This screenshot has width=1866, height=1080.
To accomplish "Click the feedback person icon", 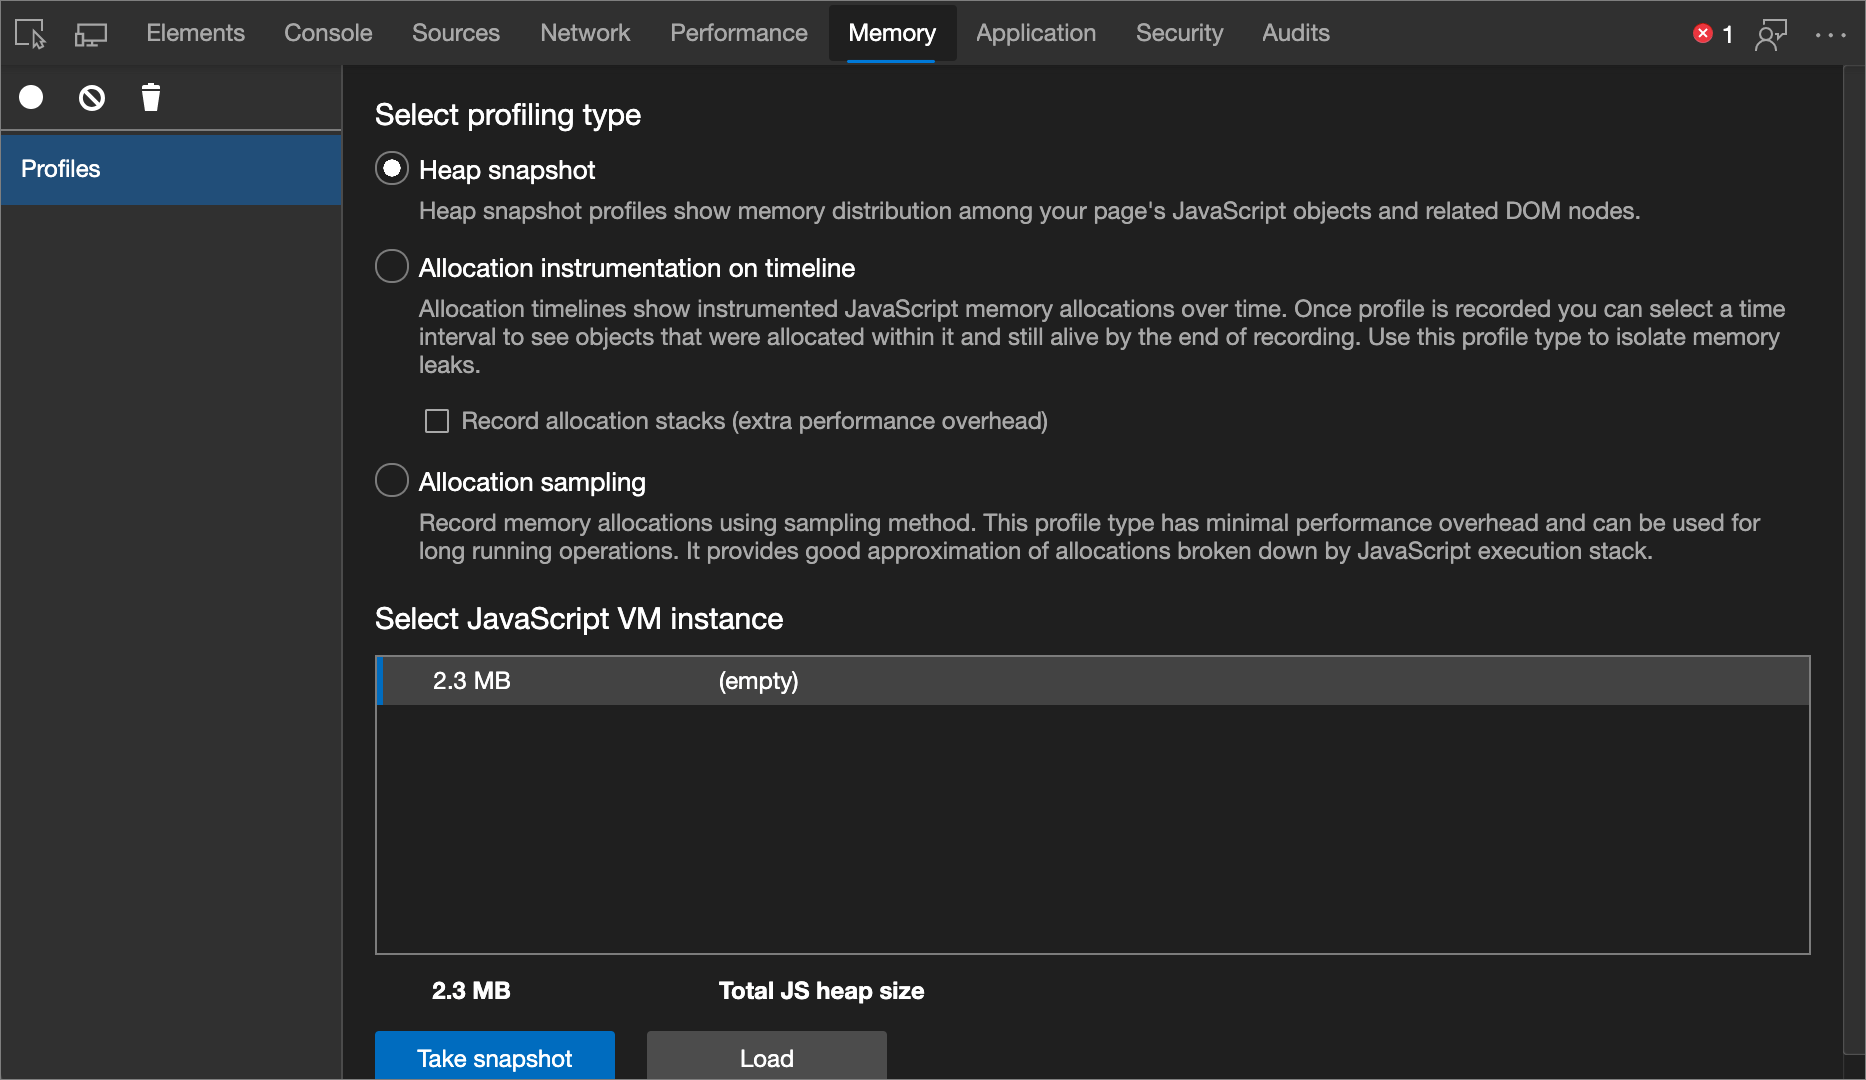I will pyautogui.click(x=1771, y=33).
